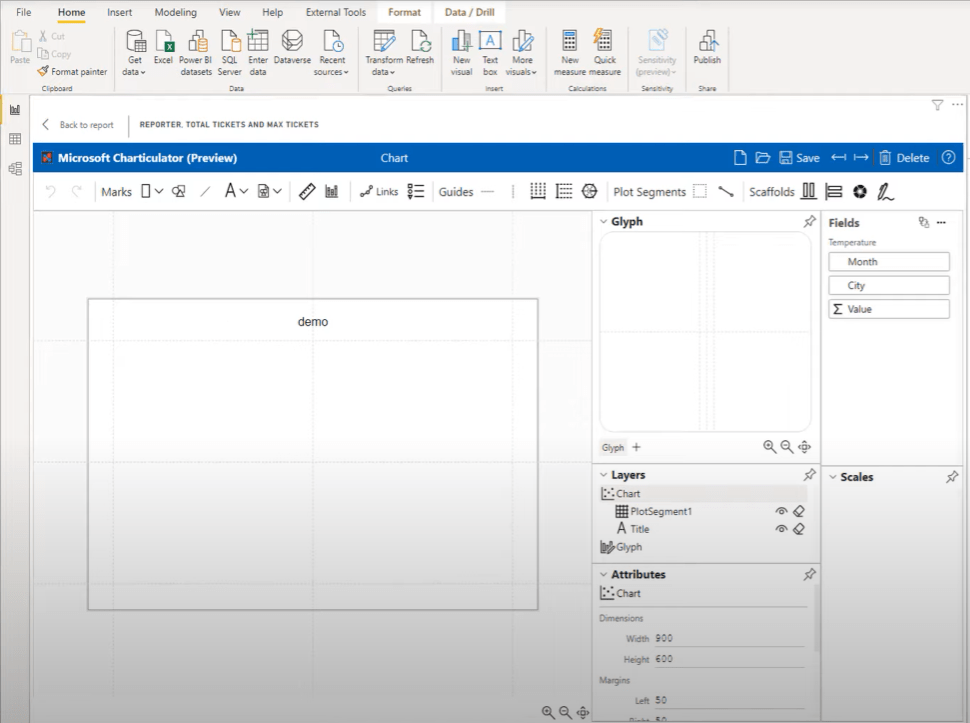Select the line mark tool
Viewport: 970px width, 723px height.
point(205,192)
